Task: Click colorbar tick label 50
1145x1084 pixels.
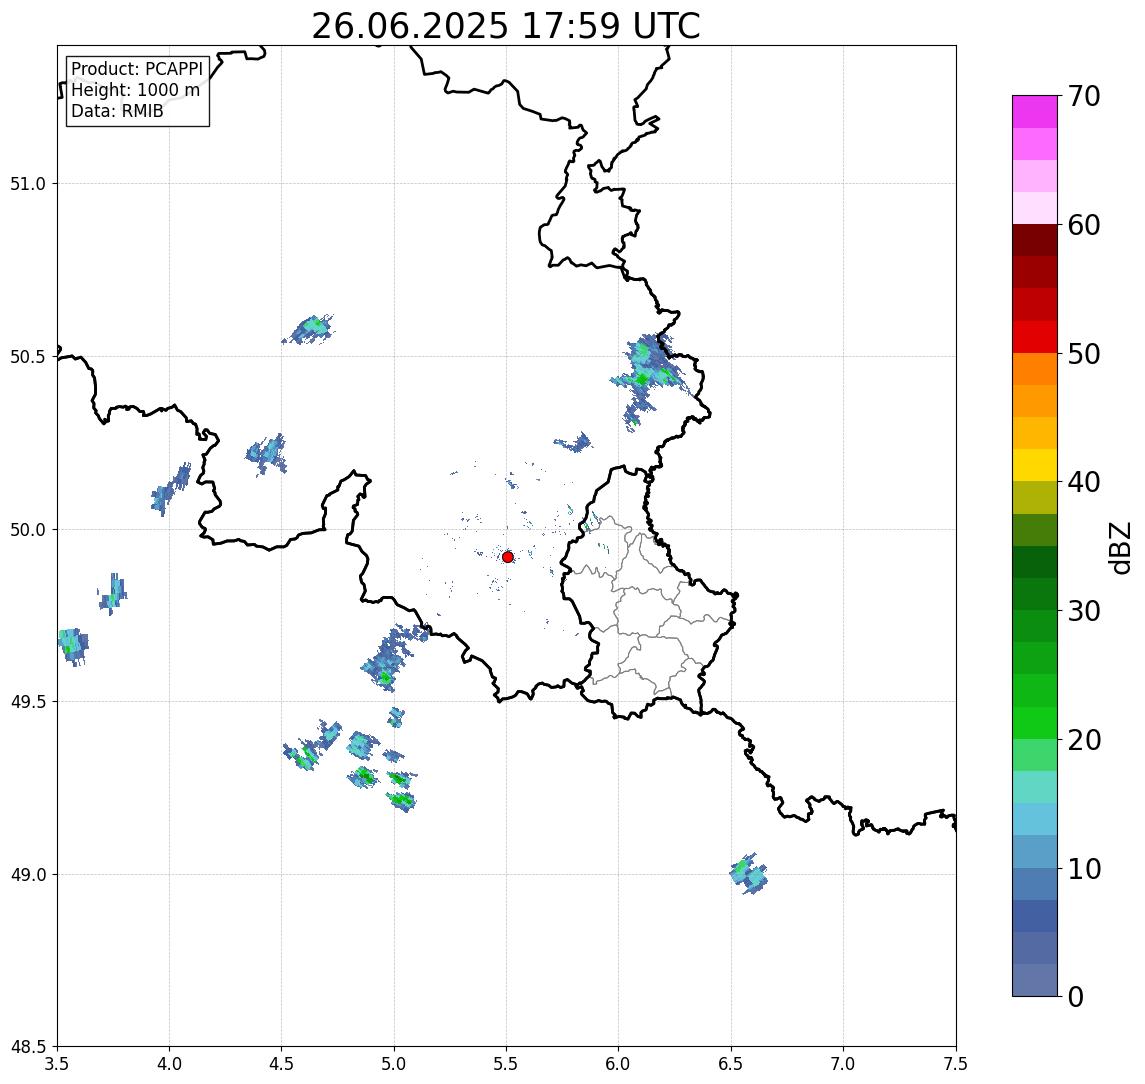Action: pos(1083,354)
